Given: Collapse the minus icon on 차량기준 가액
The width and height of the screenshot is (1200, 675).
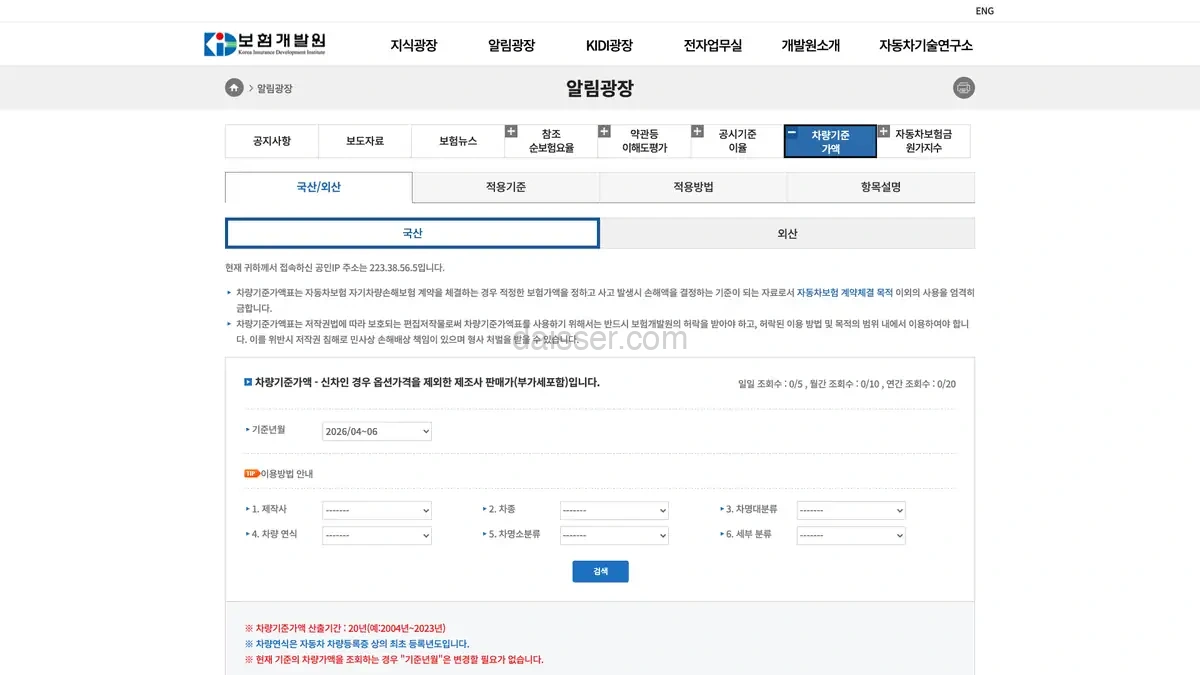Looking at the screenshot, I should coord(791,132).
